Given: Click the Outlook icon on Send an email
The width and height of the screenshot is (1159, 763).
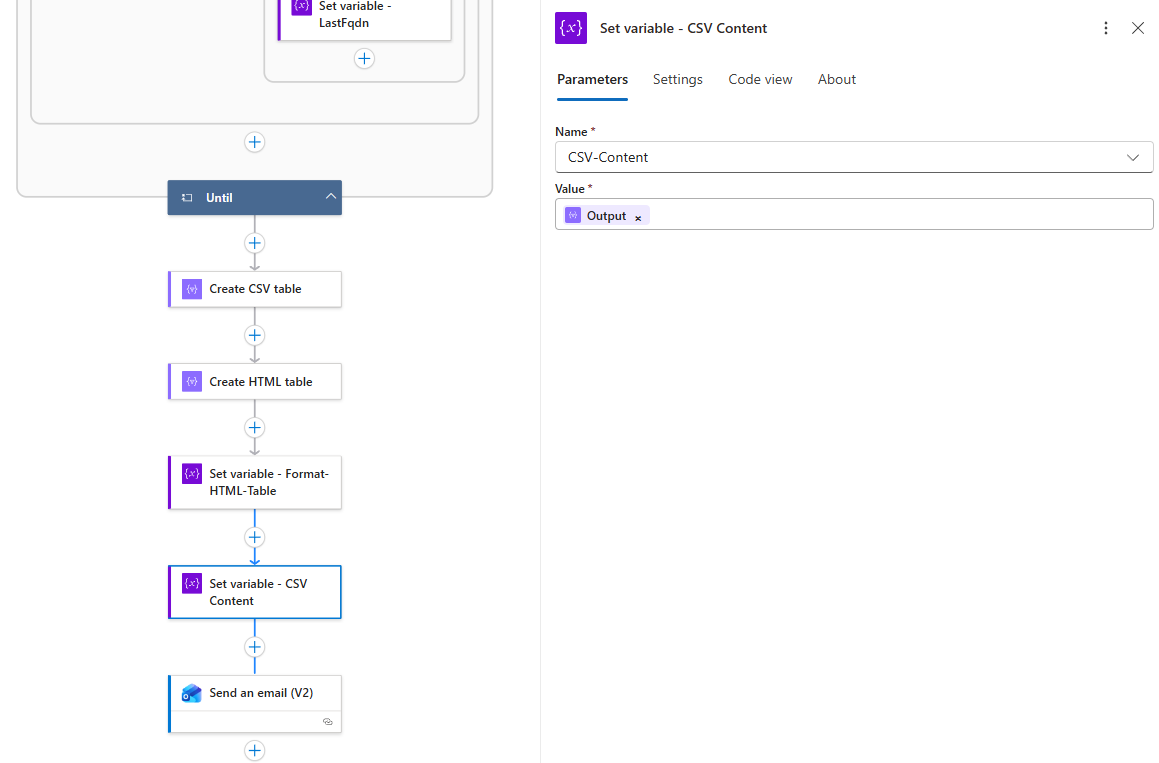Looking at the screenshot, I should 192,693.
